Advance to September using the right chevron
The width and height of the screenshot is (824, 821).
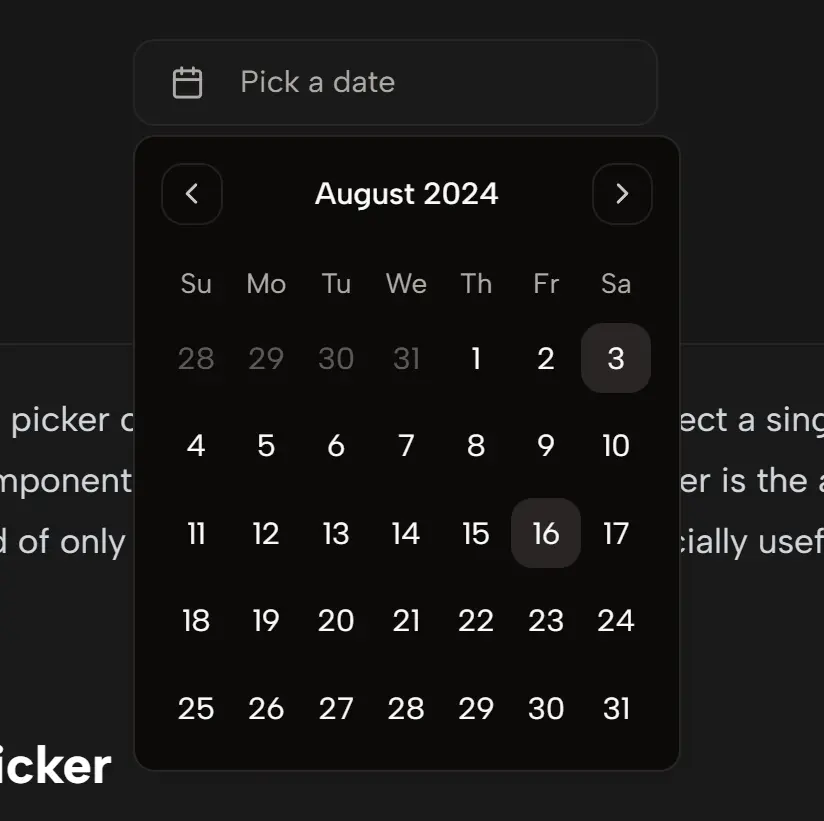click(x=622, y=194)
